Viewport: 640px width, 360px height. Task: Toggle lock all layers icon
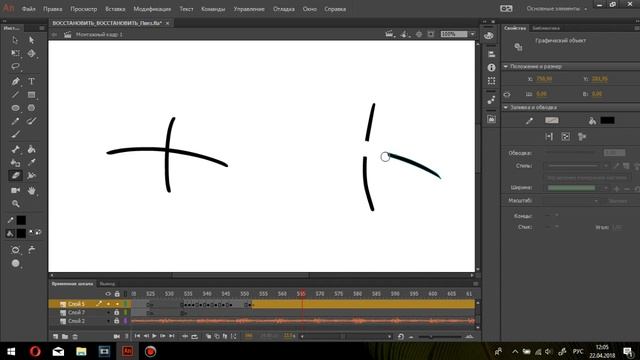[x=117, y=294]
